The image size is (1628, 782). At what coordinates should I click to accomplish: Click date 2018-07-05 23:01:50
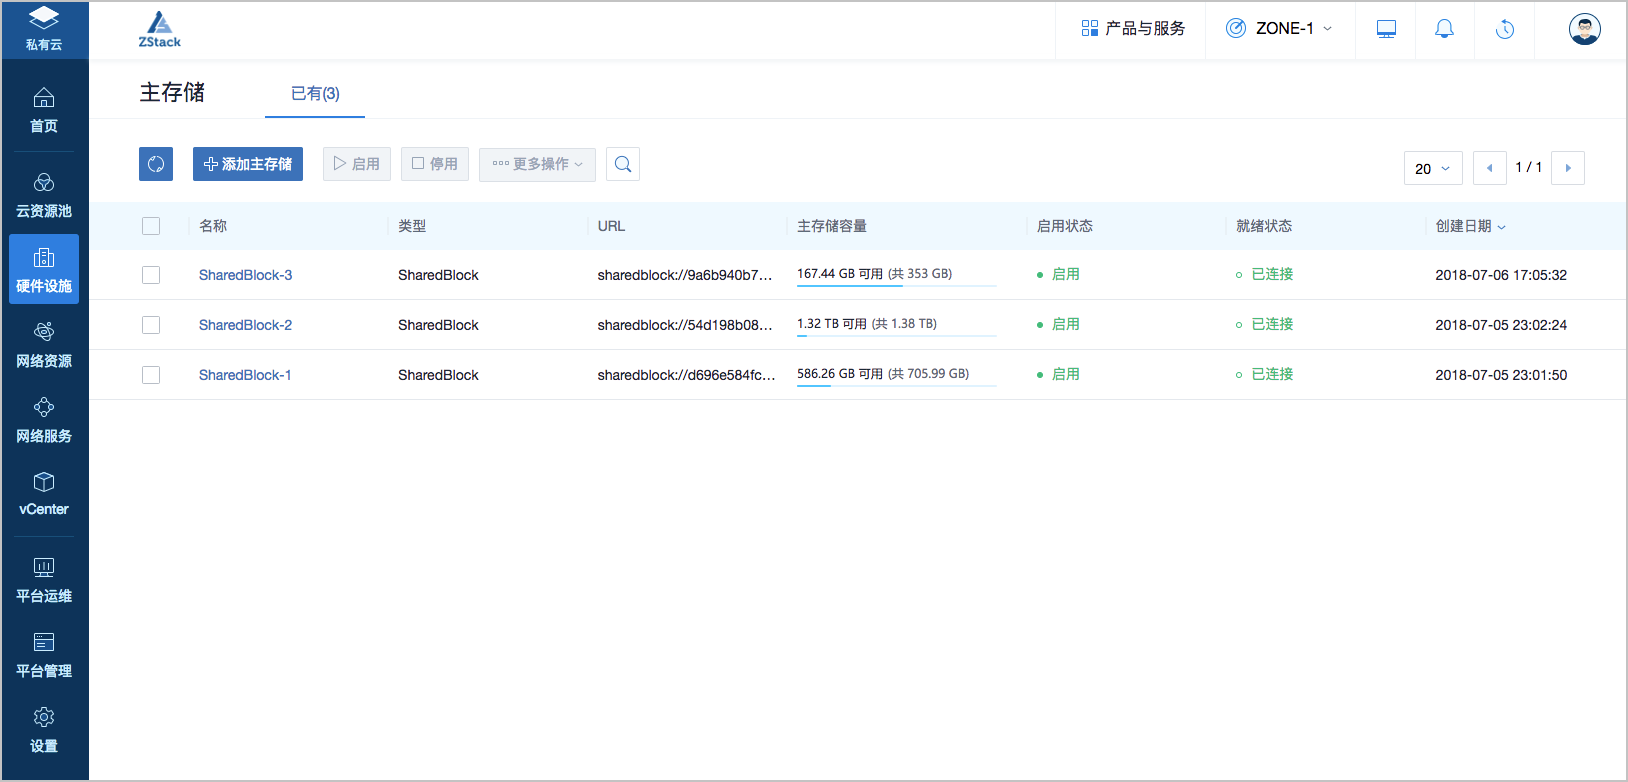1501,375
